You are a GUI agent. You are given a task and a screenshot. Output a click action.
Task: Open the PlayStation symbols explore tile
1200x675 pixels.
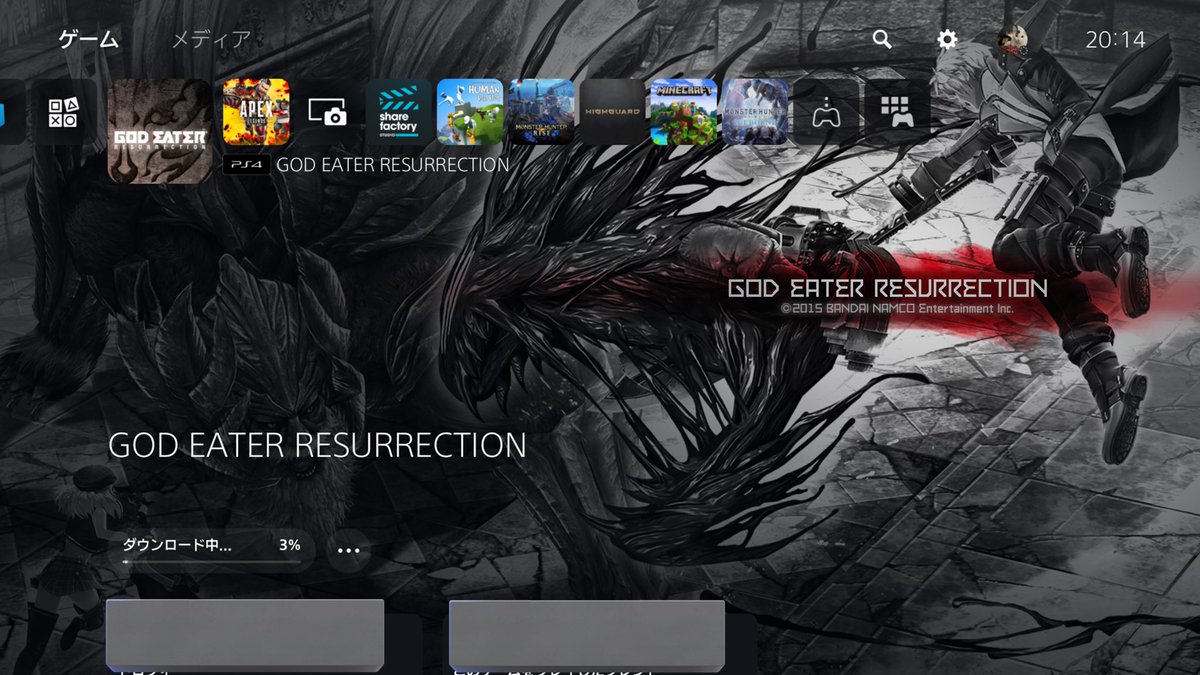click(62, 113)
